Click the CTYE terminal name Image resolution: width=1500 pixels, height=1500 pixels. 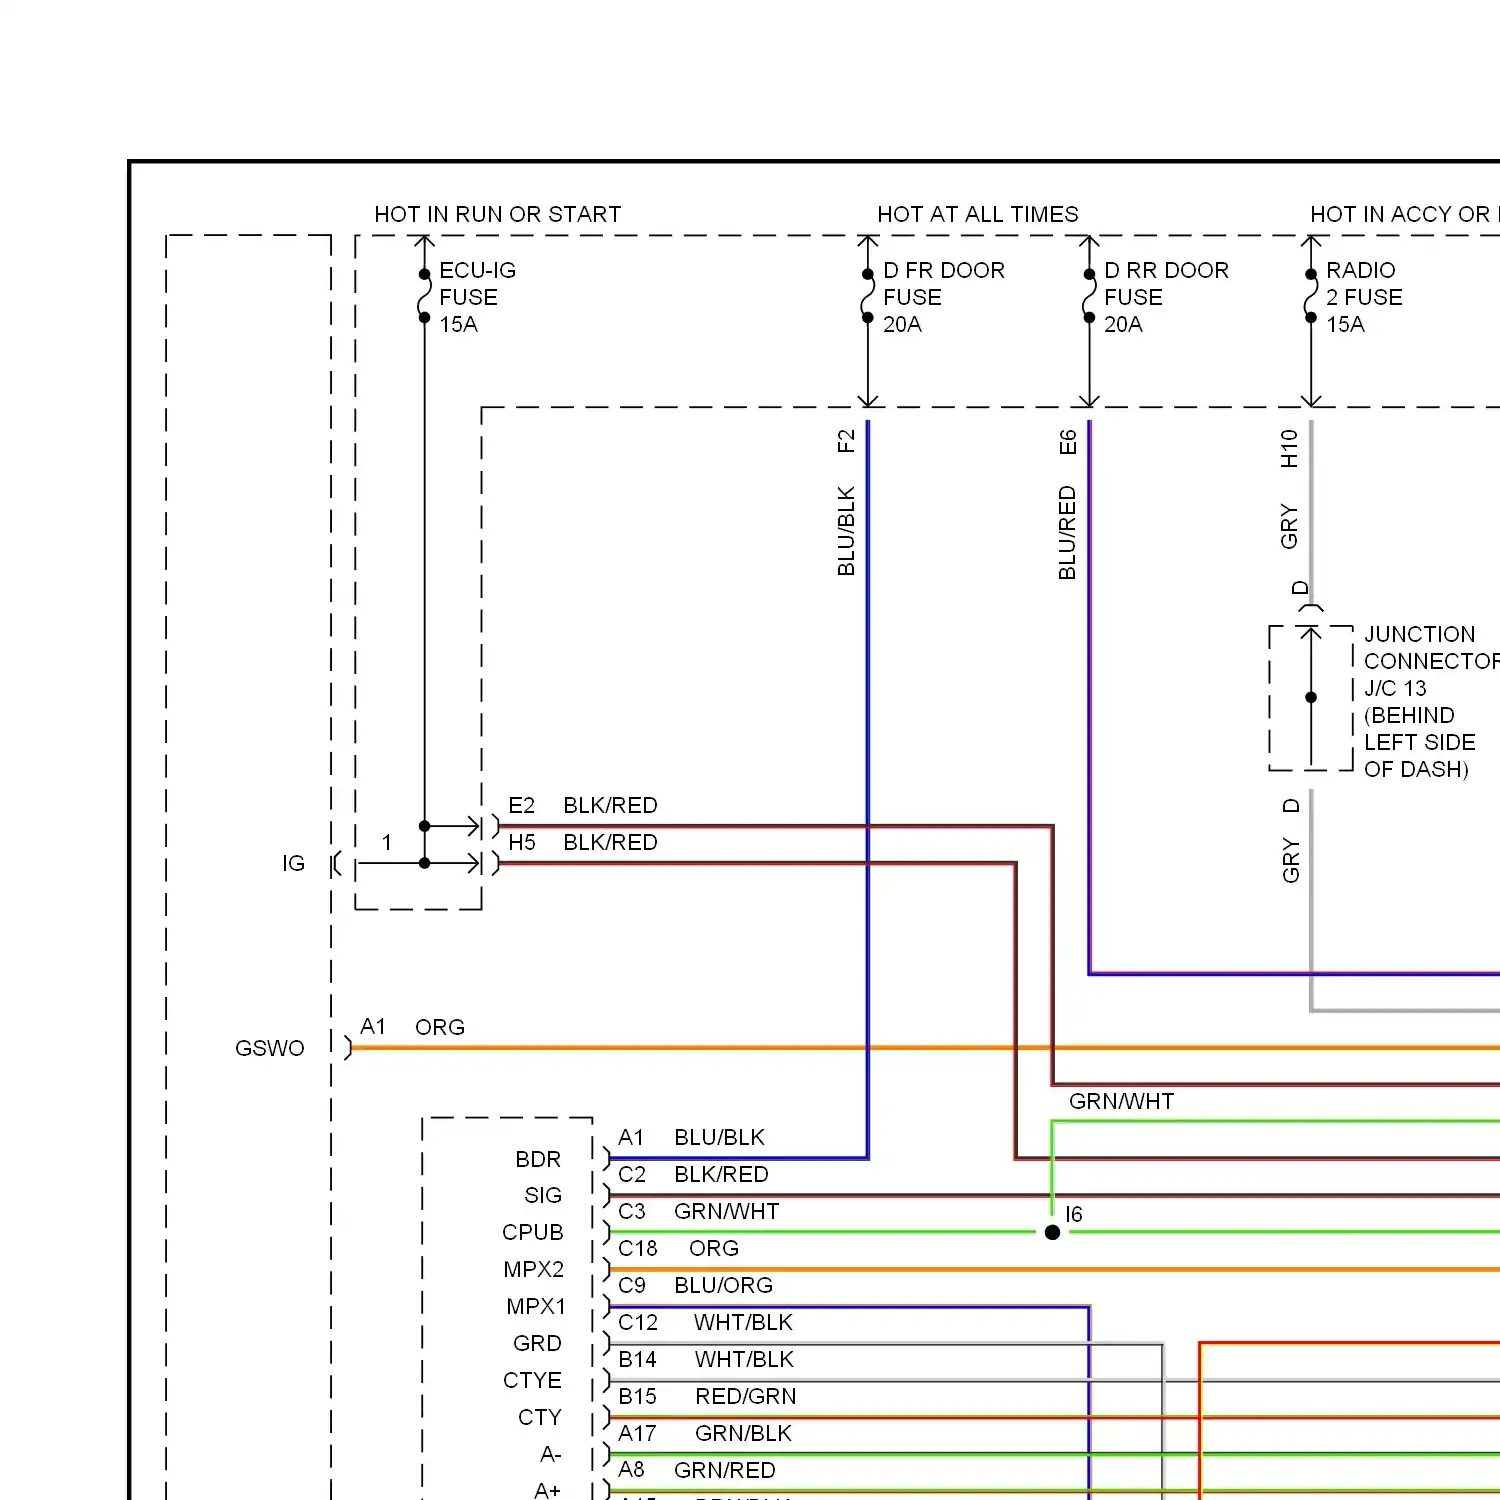(x=532, y=1380)
